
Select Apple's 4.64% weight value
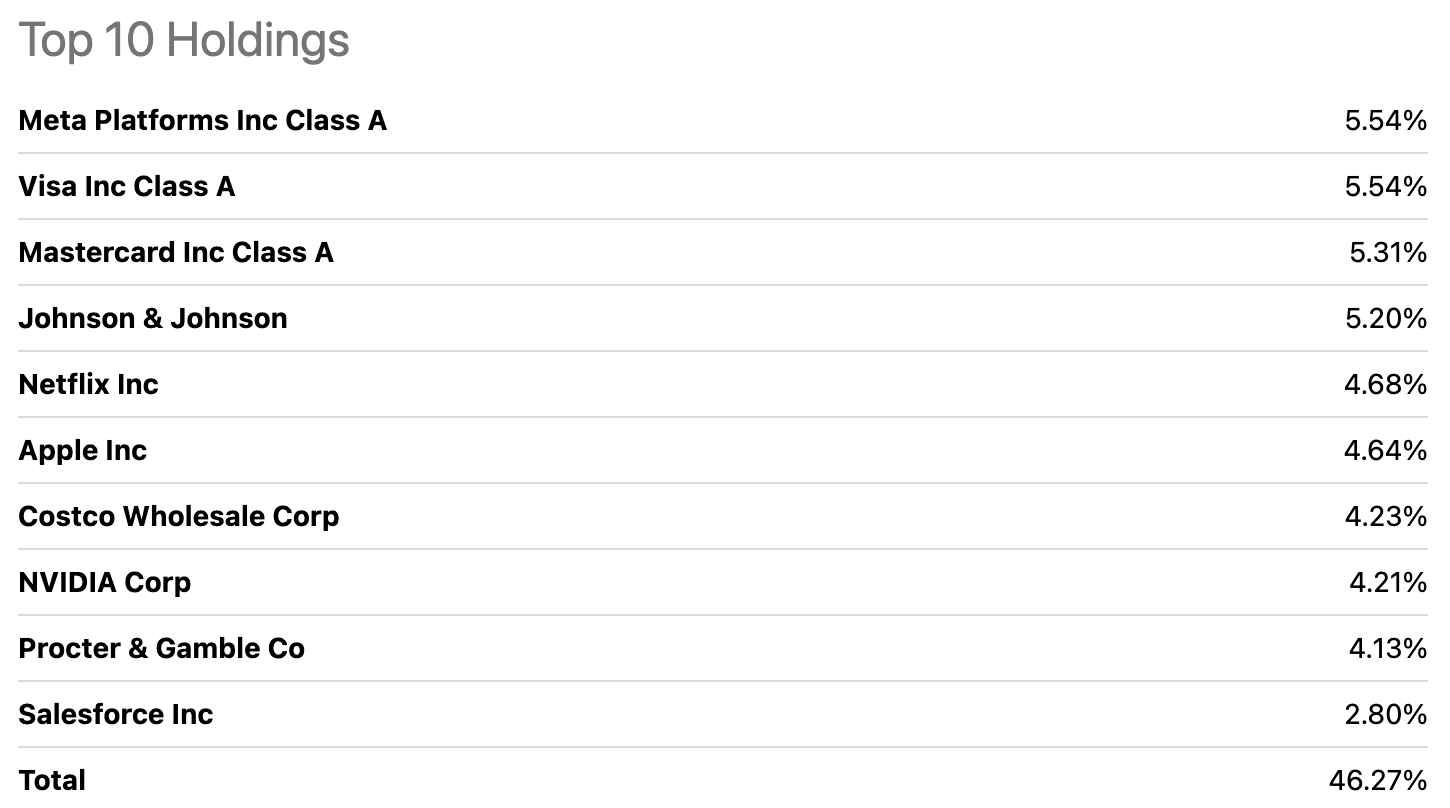pos(1385,451)
